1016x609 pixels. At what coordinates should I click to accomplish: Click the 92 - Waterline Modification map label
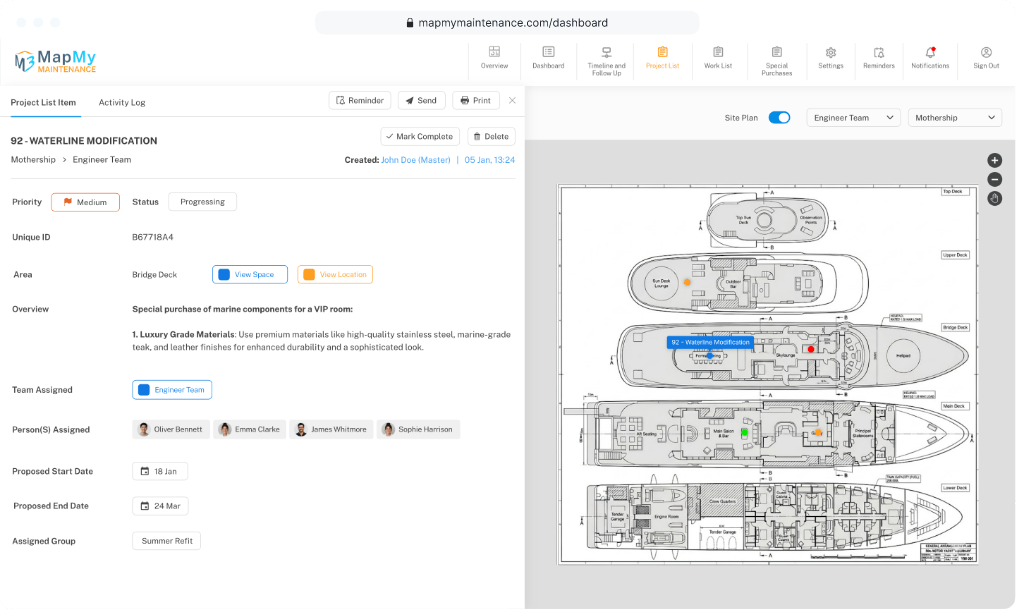(x=710, y=342)
